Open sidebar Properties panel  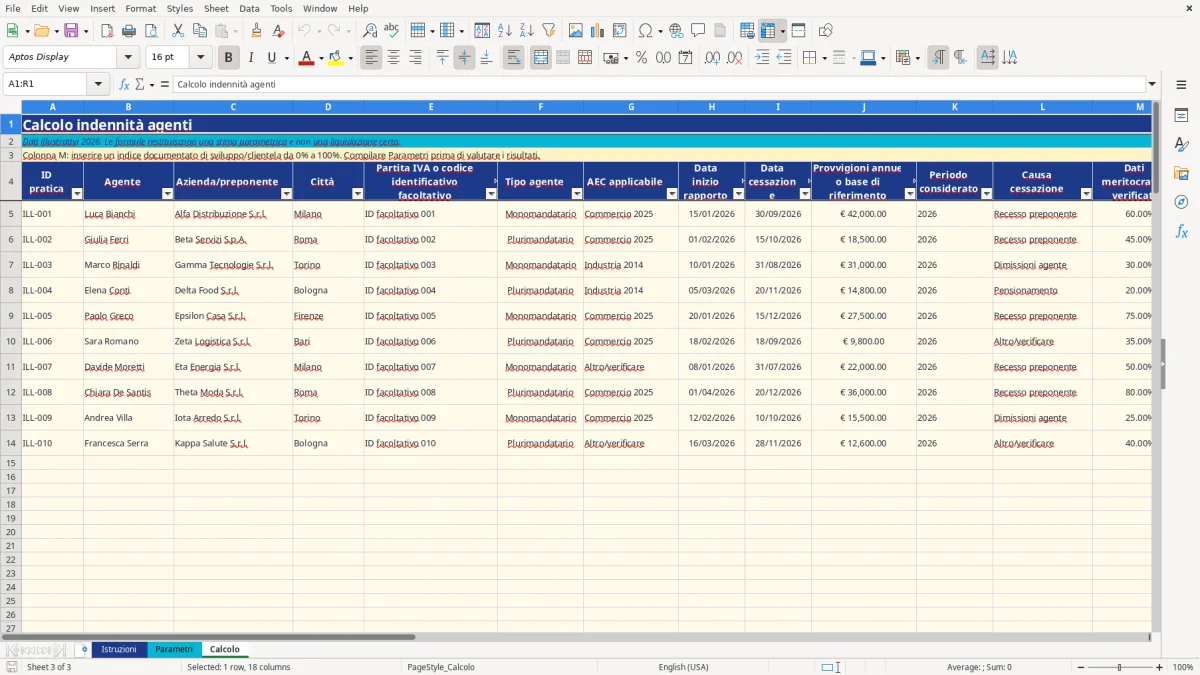(1181, 116)
